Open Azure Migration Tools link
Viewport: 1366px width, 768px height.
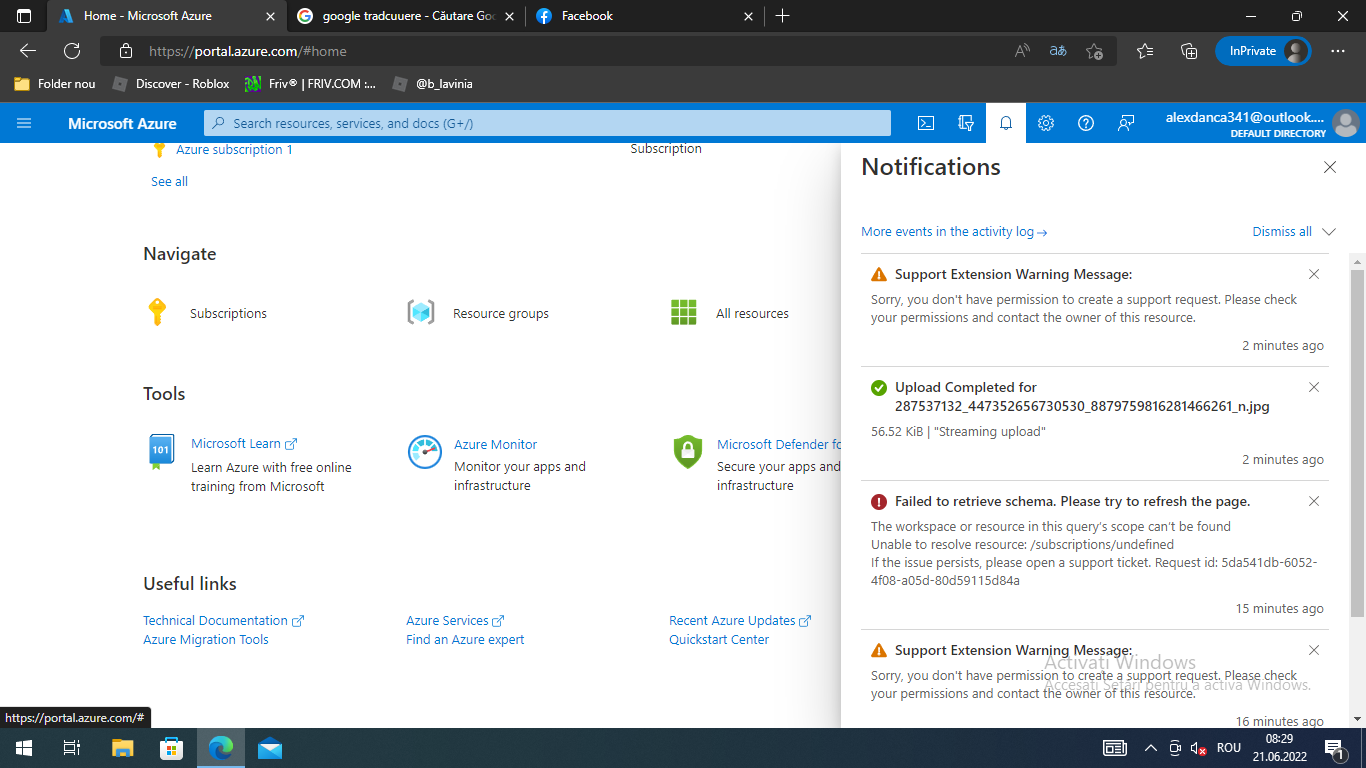206,640
